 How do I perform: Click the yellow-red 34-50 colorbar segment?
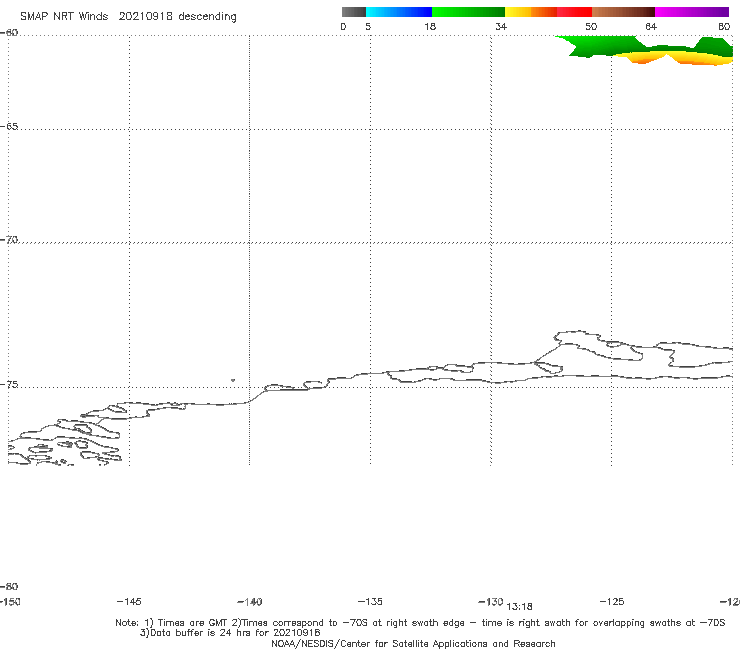tap(548, 12)
